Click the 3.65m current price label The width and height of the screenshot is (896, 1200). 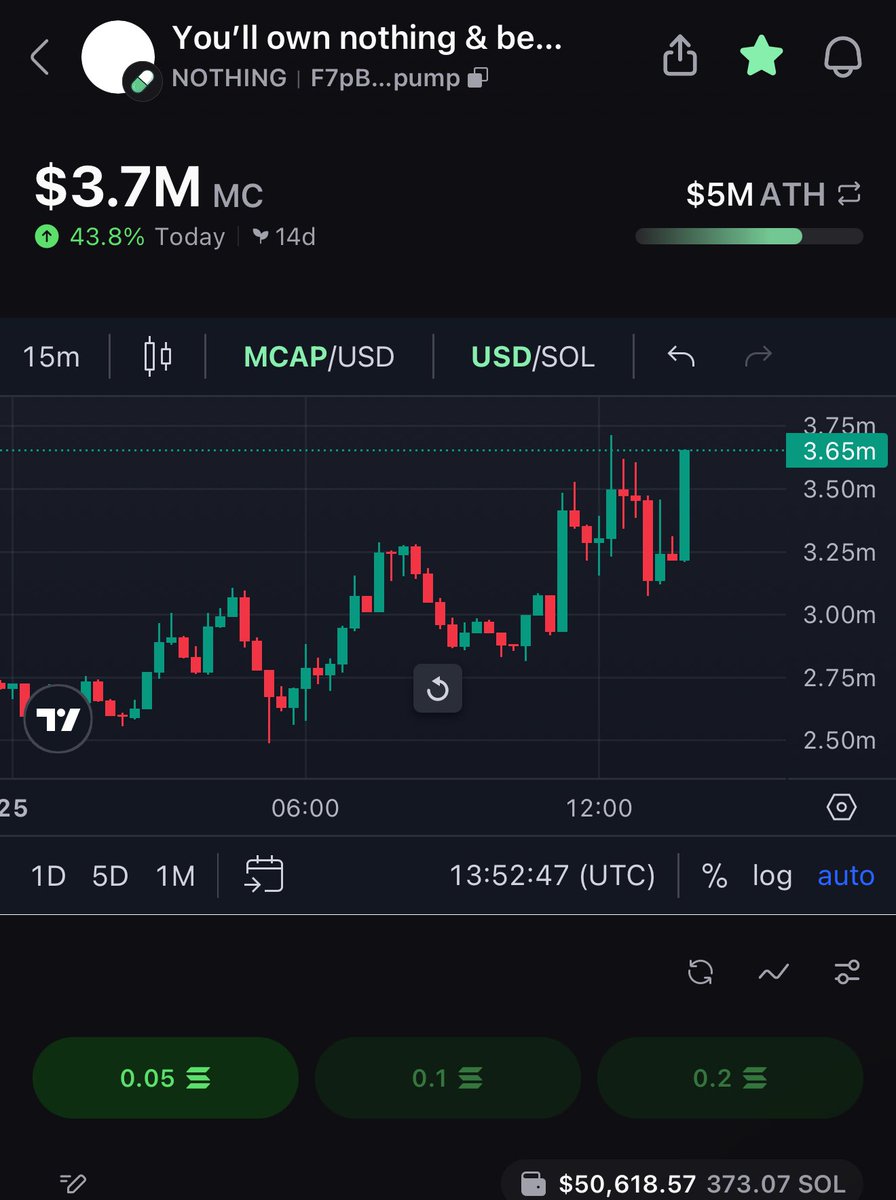pos(836,451)
